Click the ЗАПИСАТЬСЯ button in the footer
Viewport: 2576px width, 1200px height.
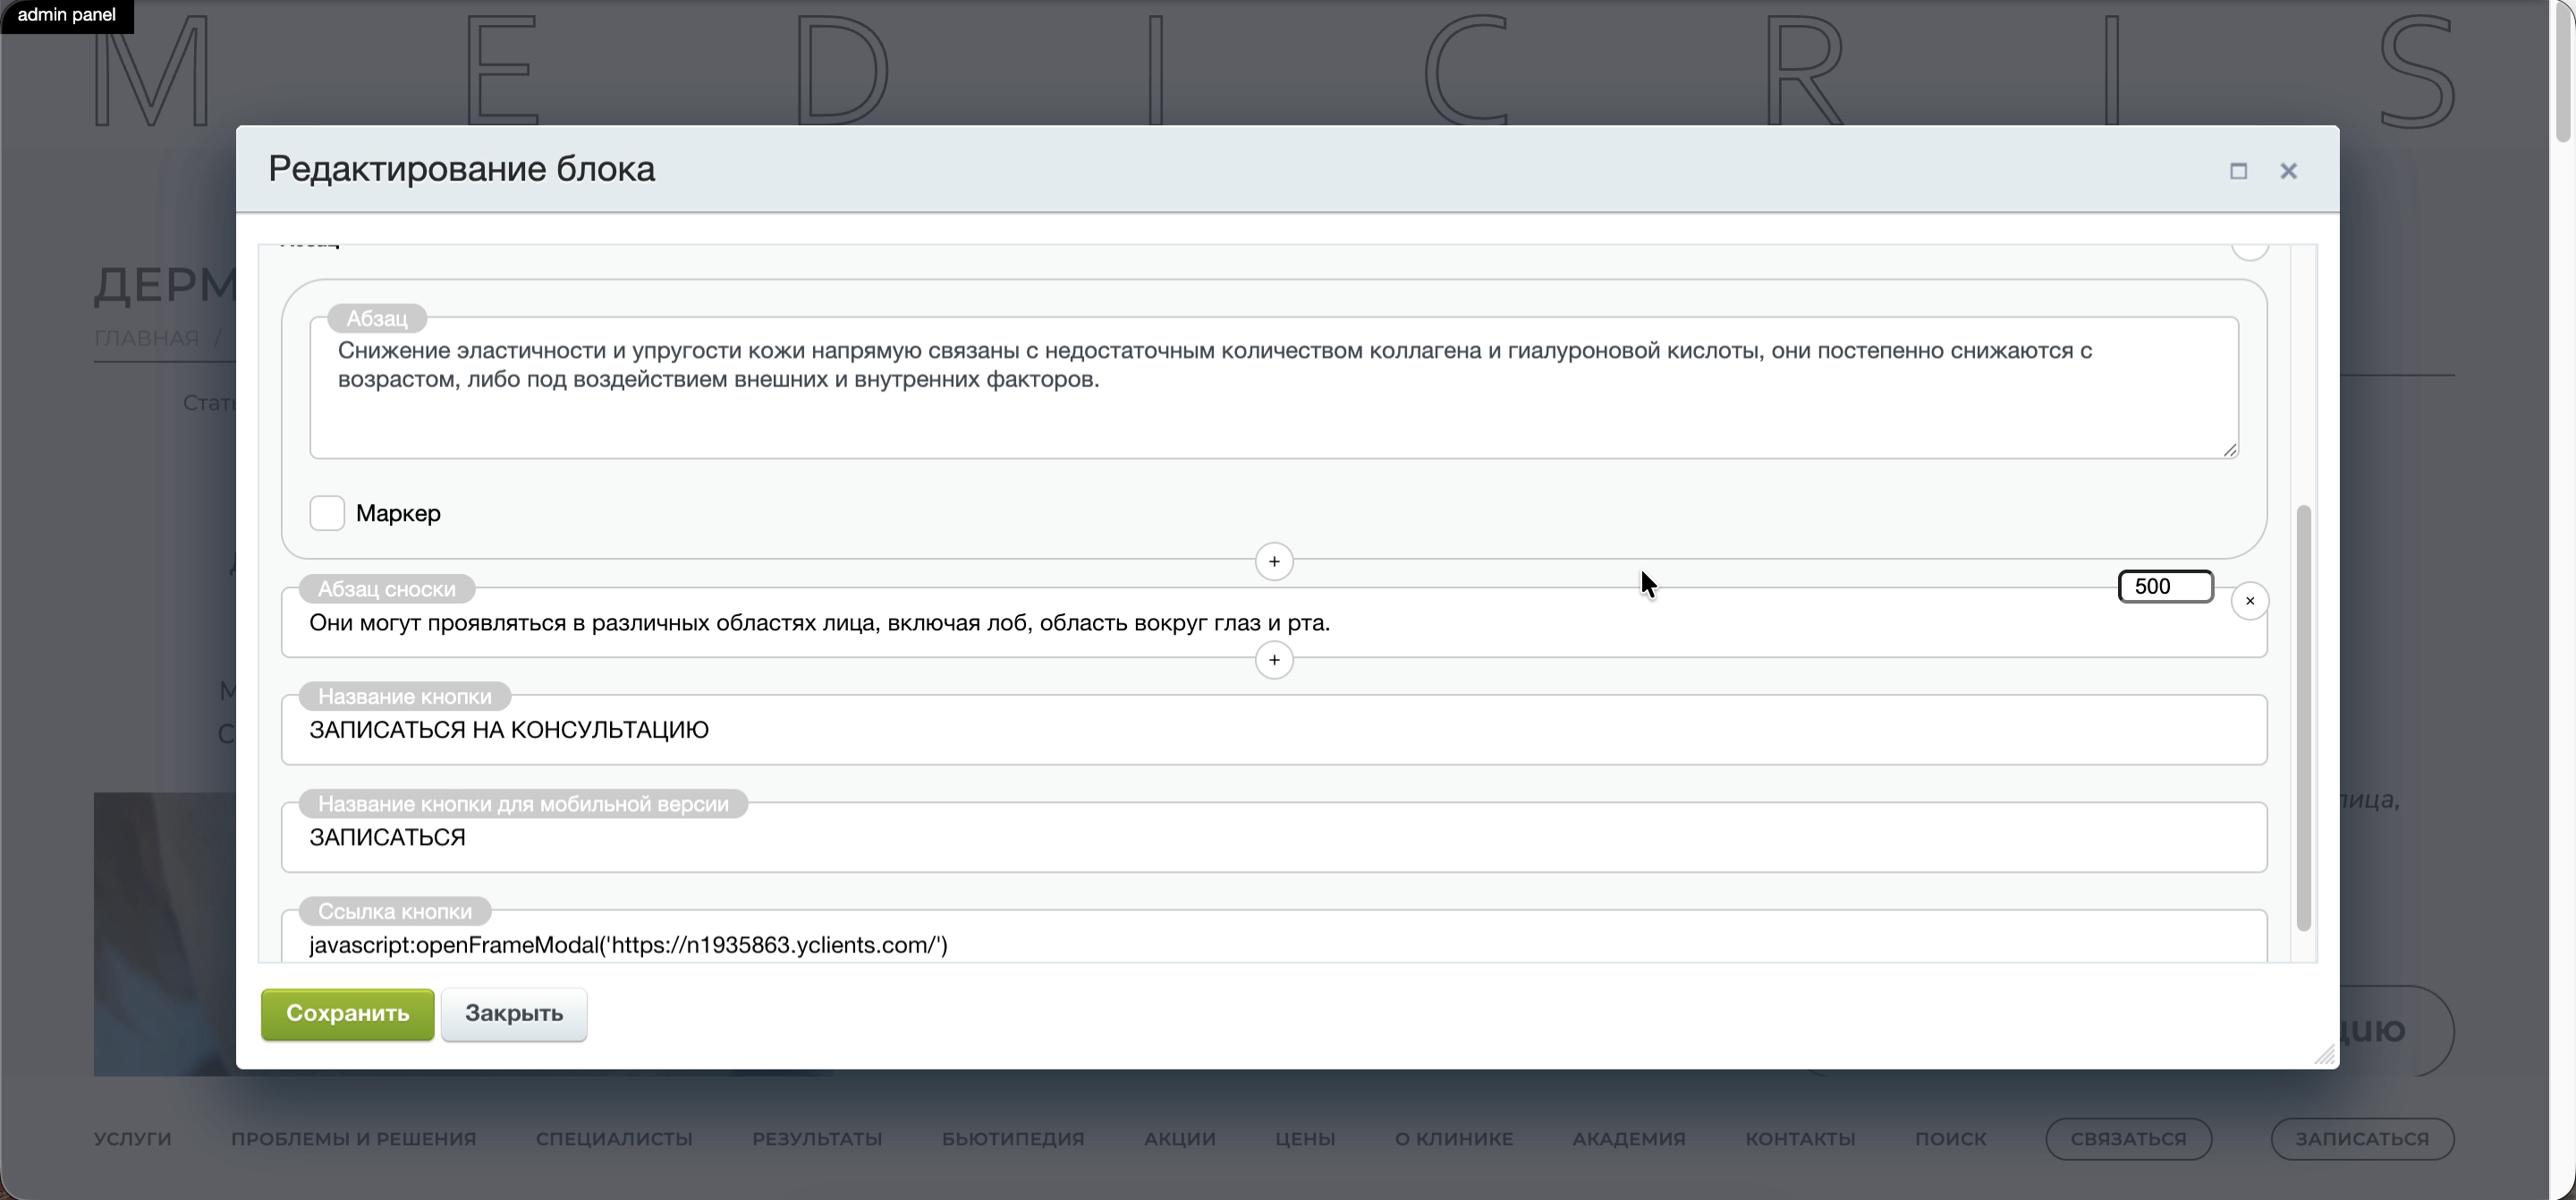point(2362,1139)
